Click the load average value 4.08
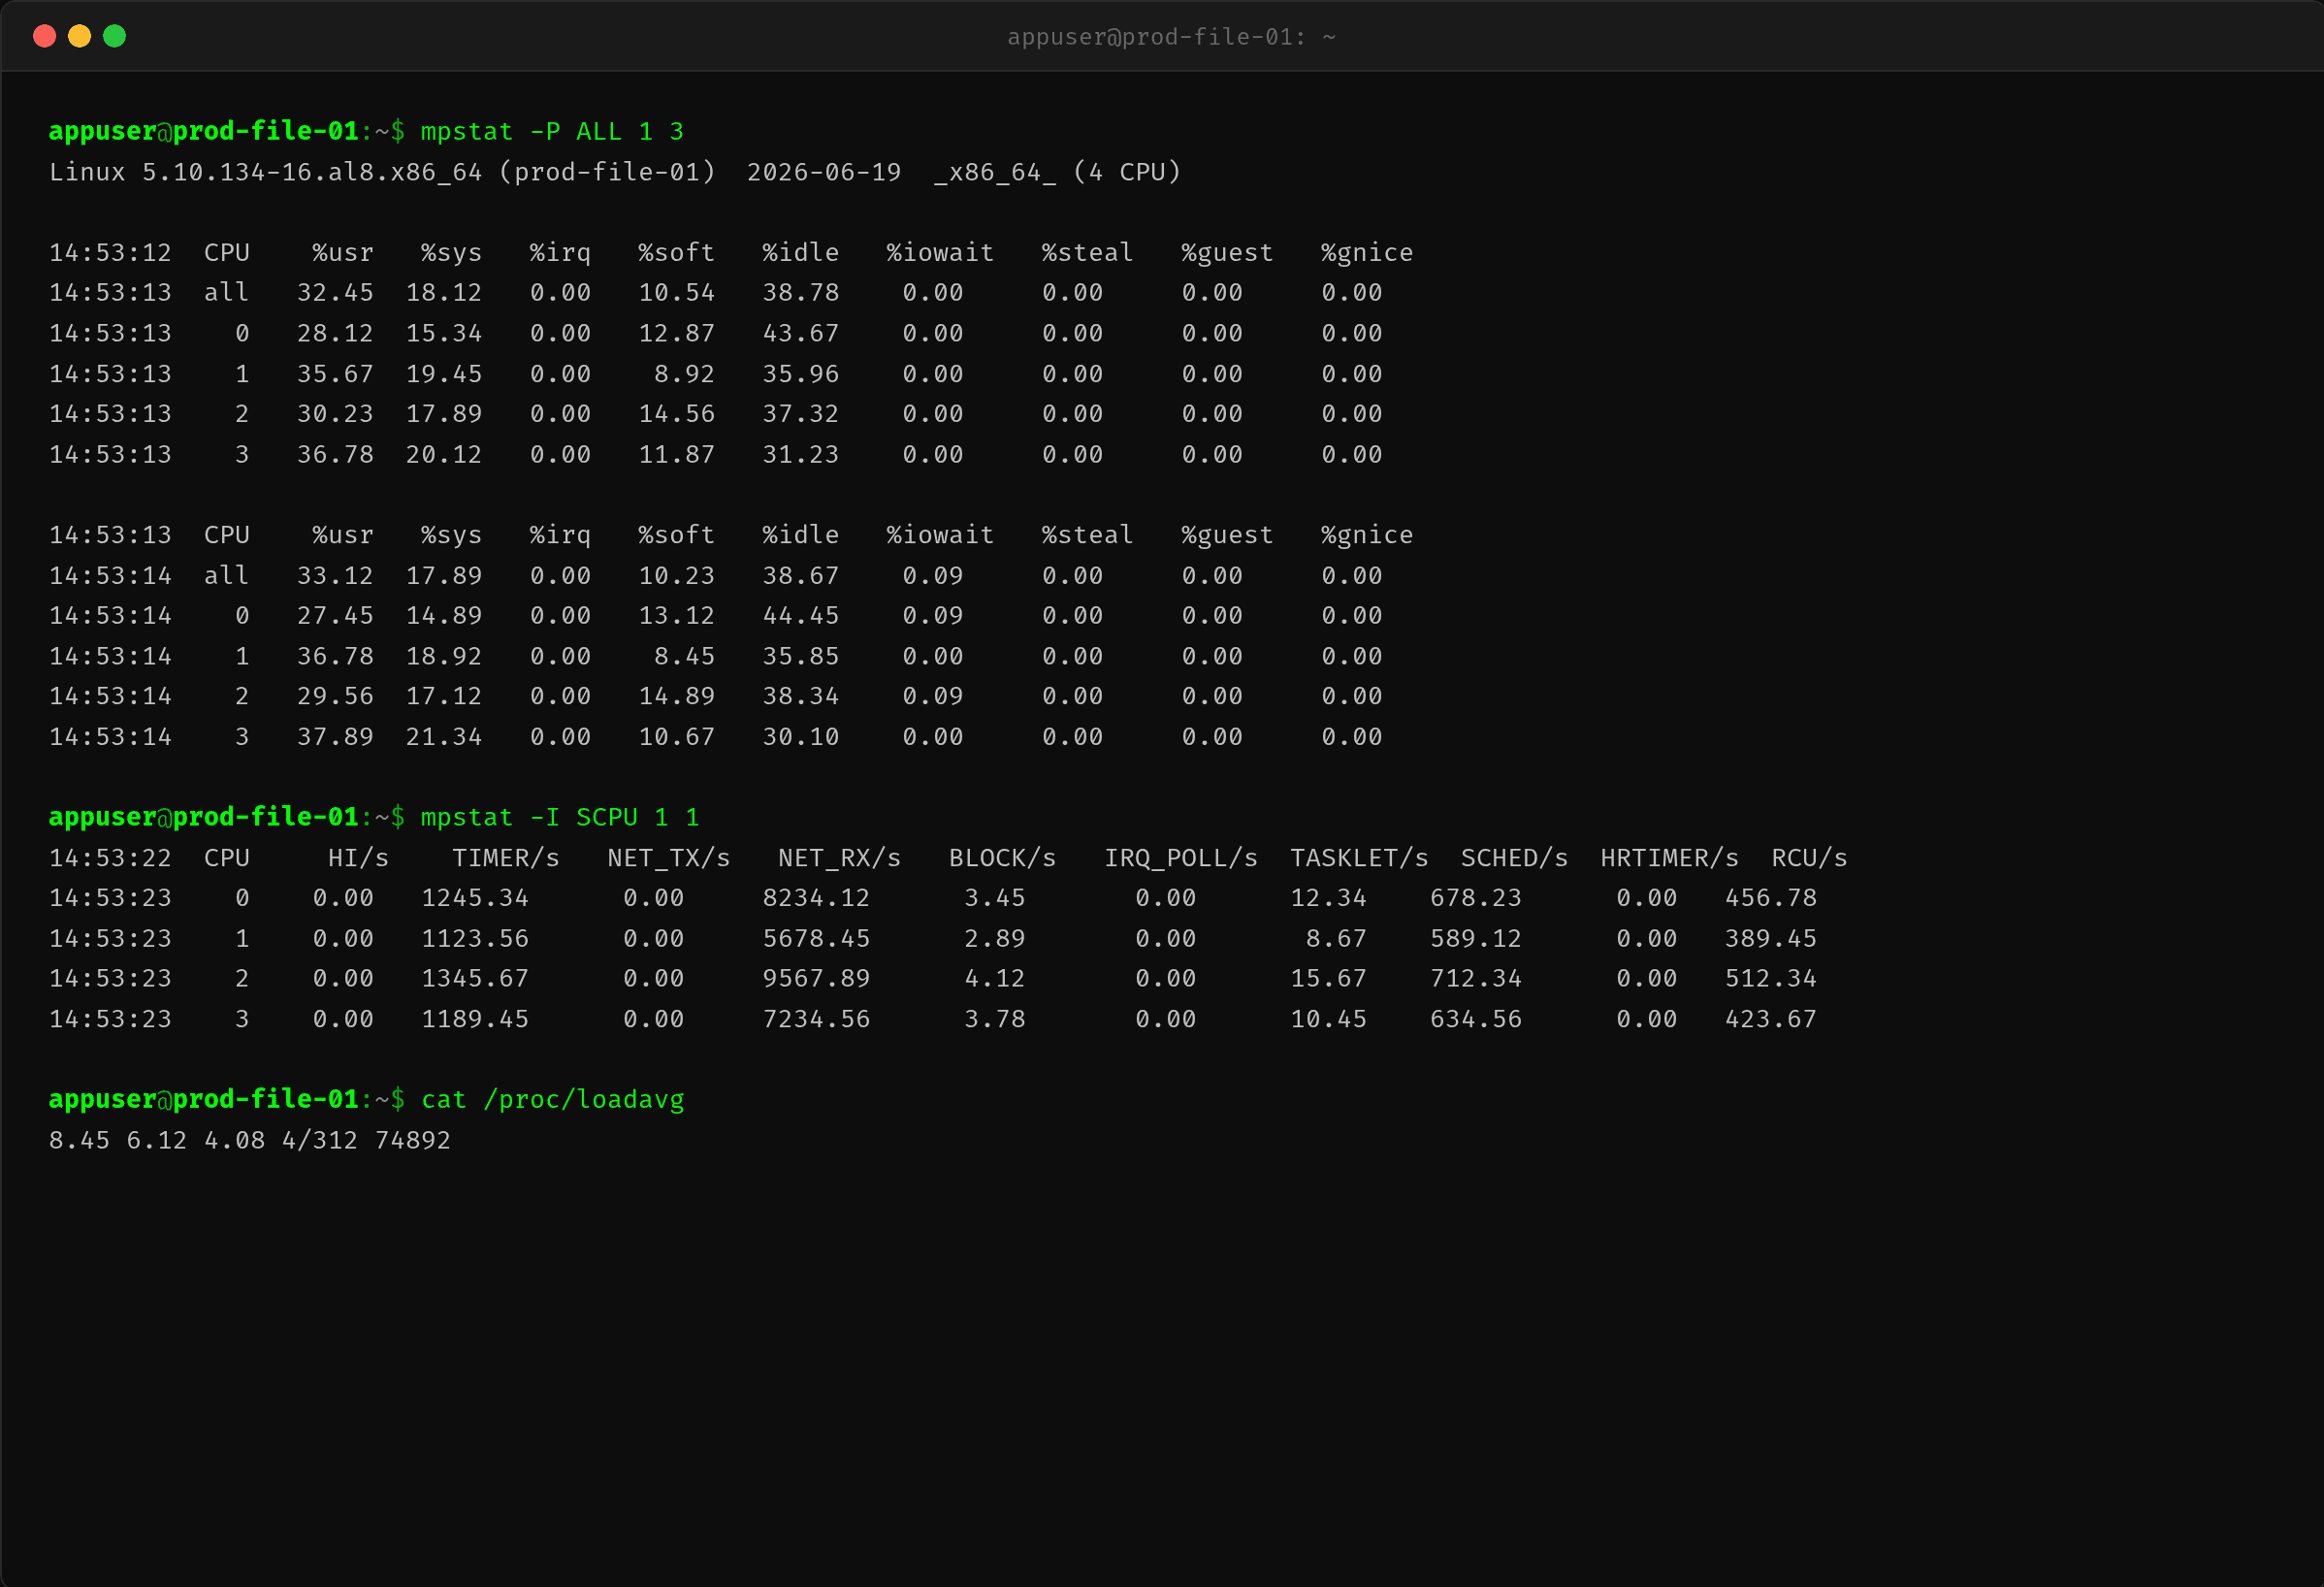 [x=234, y=1140]
